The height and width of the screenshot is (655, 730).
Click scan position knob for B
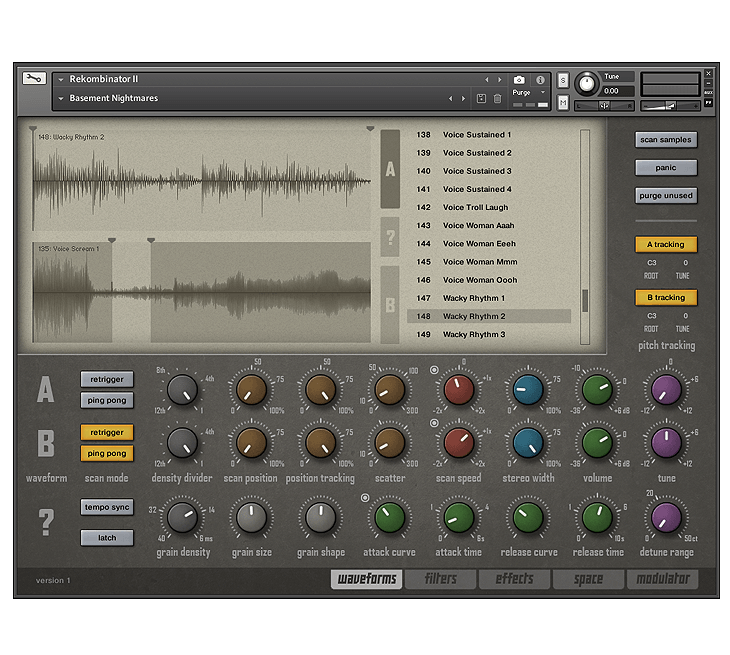pyautogui.click(x=251, y=443)
